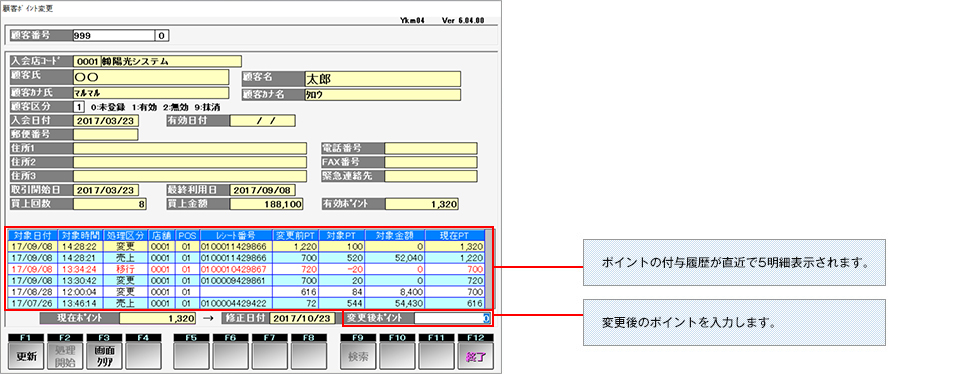Click the F3 画面クリア button
This screenshot has width=959, height=374.
(104, 353)
